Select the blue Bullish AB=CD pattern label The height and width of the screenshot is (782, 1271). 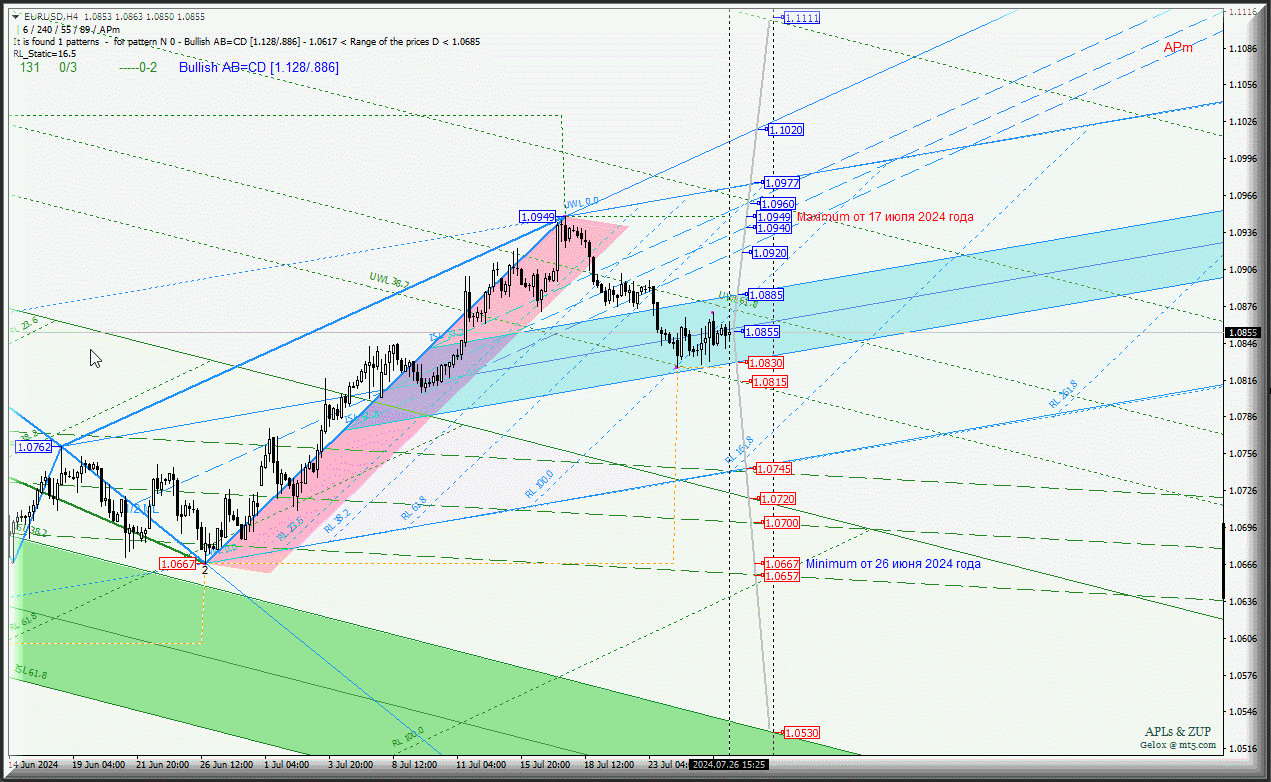tap(258, 67)
